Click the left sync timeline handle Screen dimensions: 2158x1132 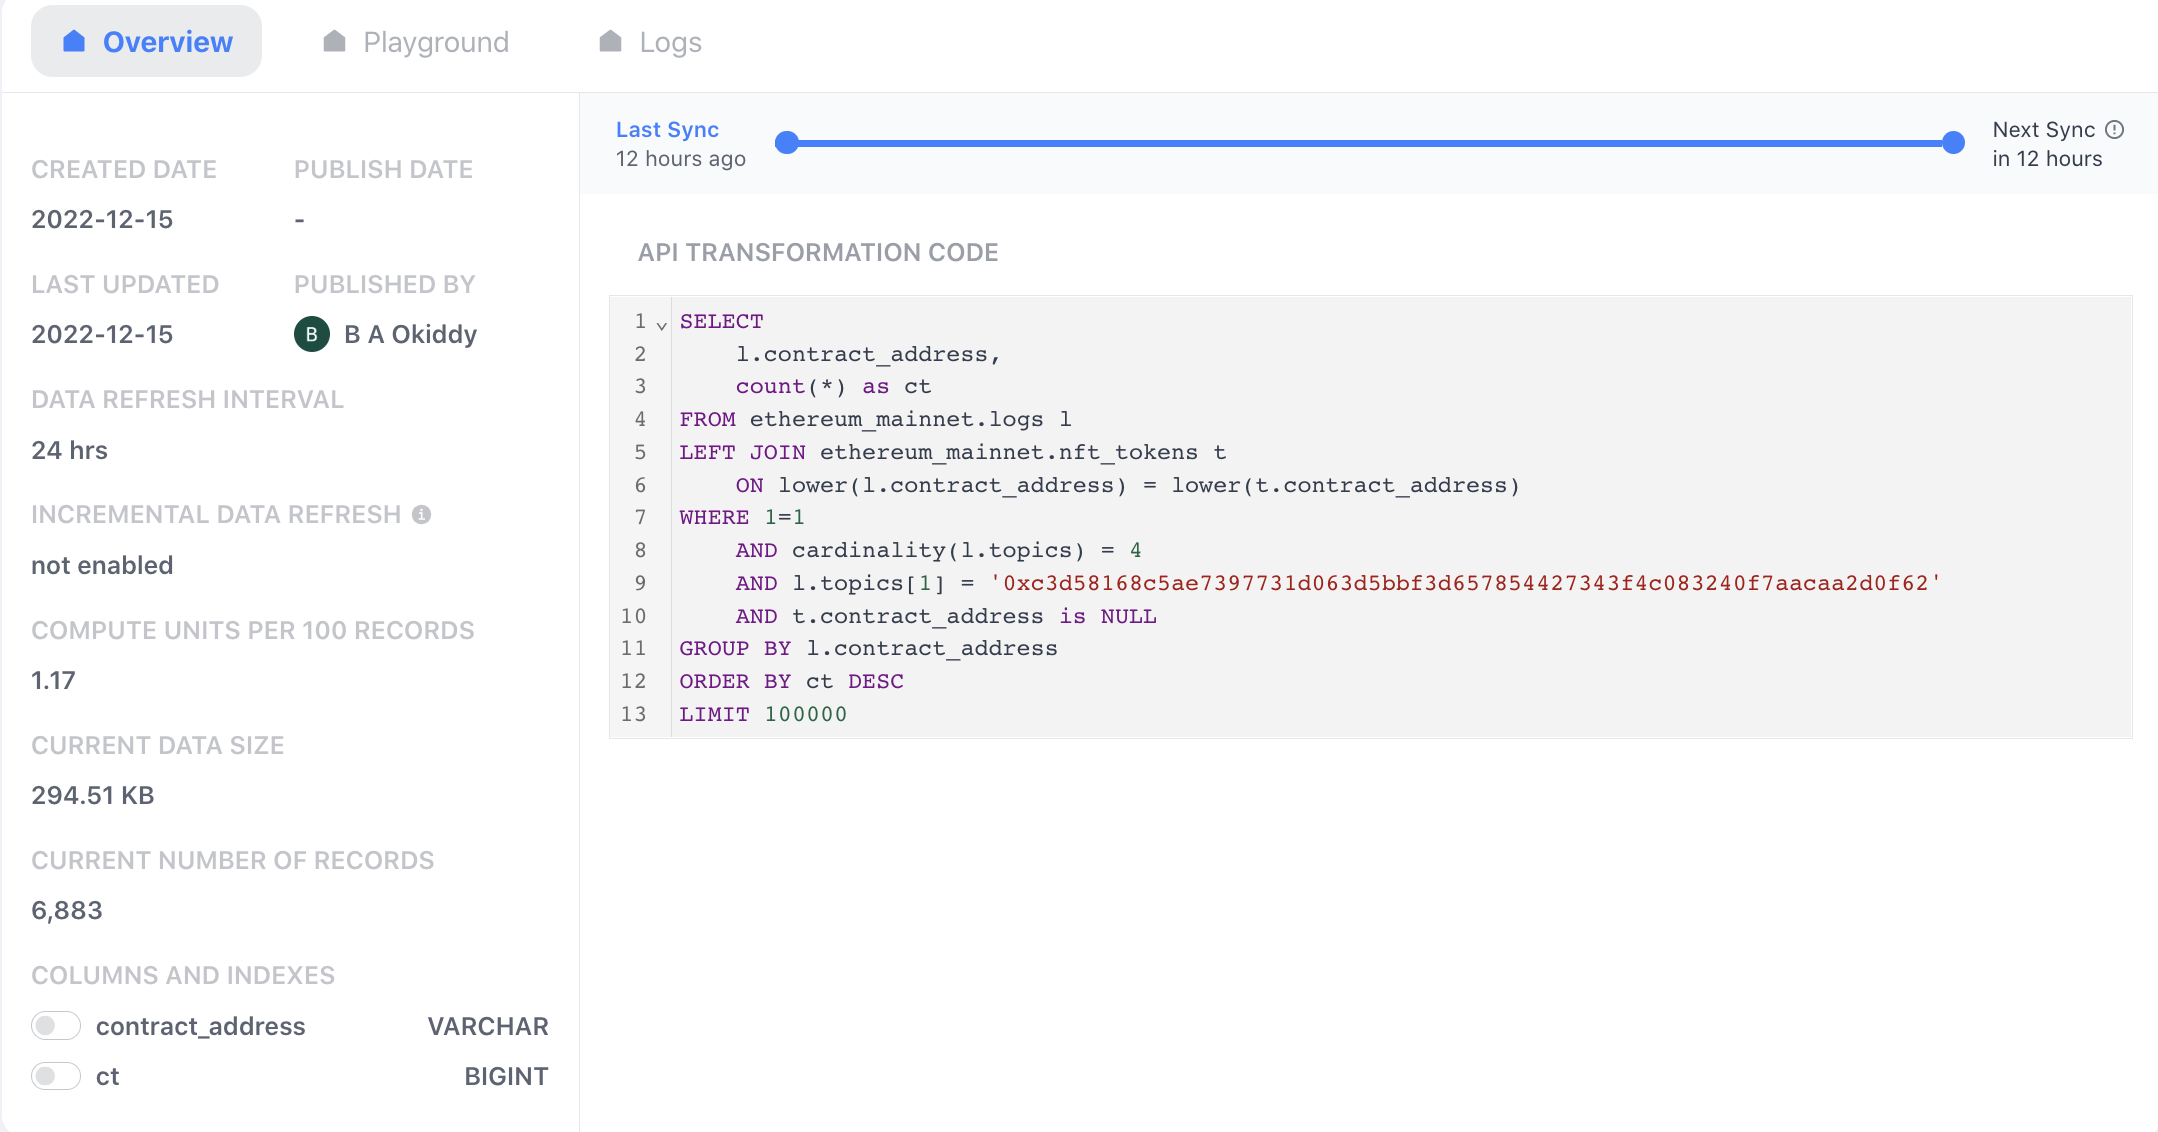pos(787,143)
